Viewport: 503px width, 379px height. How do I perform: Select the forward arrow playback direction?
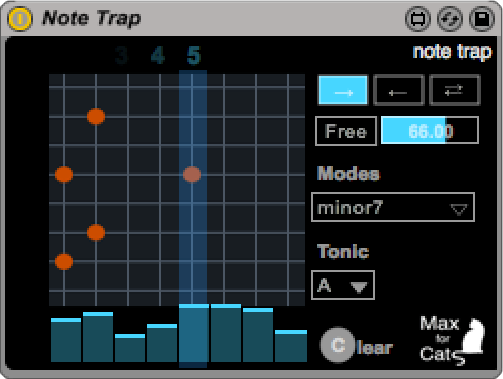[343, 90]
